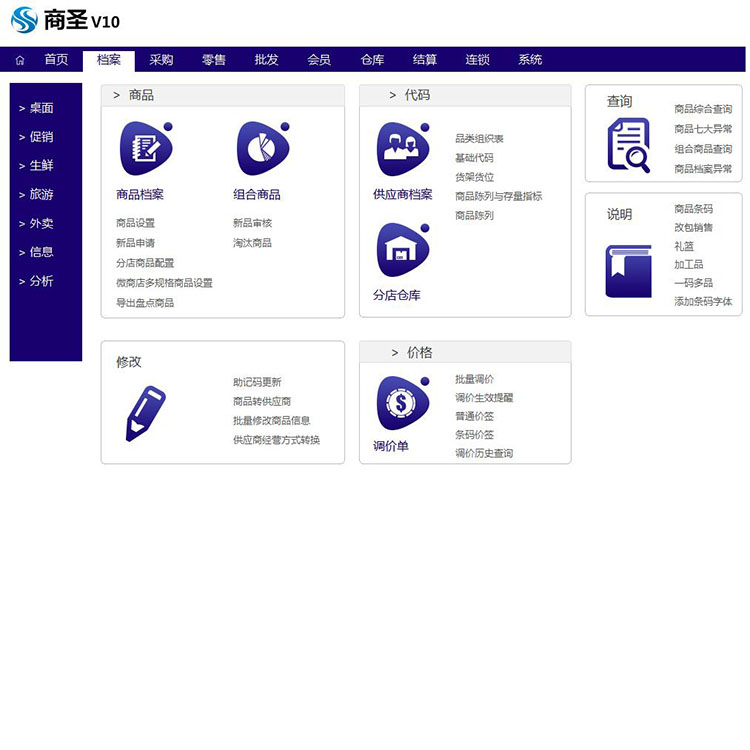The width and height of the screenshot is (750, 750).
Task: Open 批量调价
Action: tap(474, 379)
